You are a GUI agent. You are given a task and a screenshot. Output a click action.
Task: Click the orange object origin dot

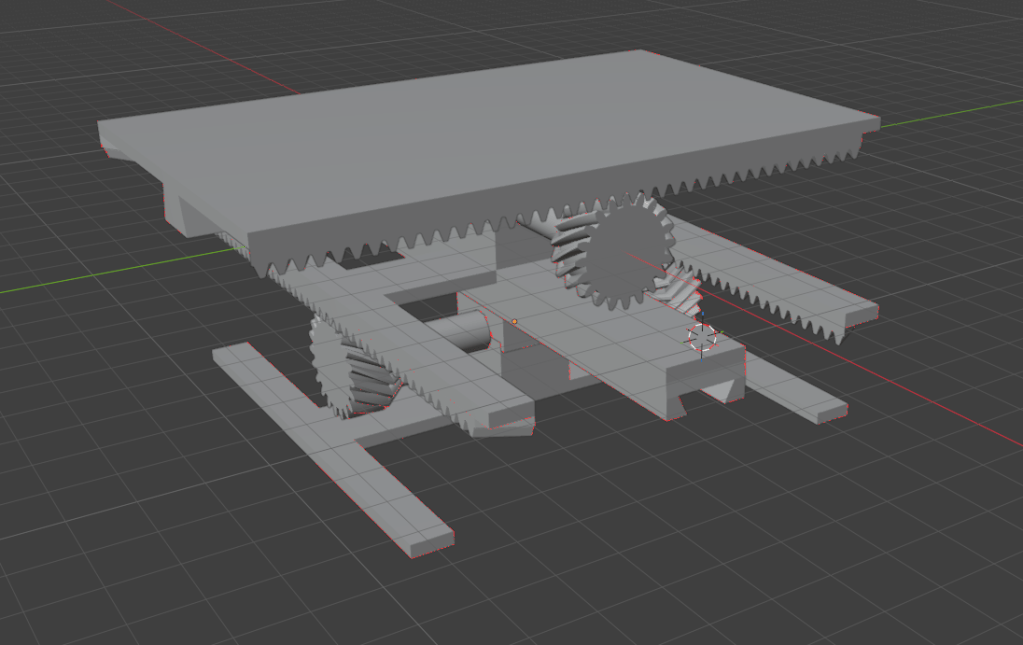click(x=515, y=322)
